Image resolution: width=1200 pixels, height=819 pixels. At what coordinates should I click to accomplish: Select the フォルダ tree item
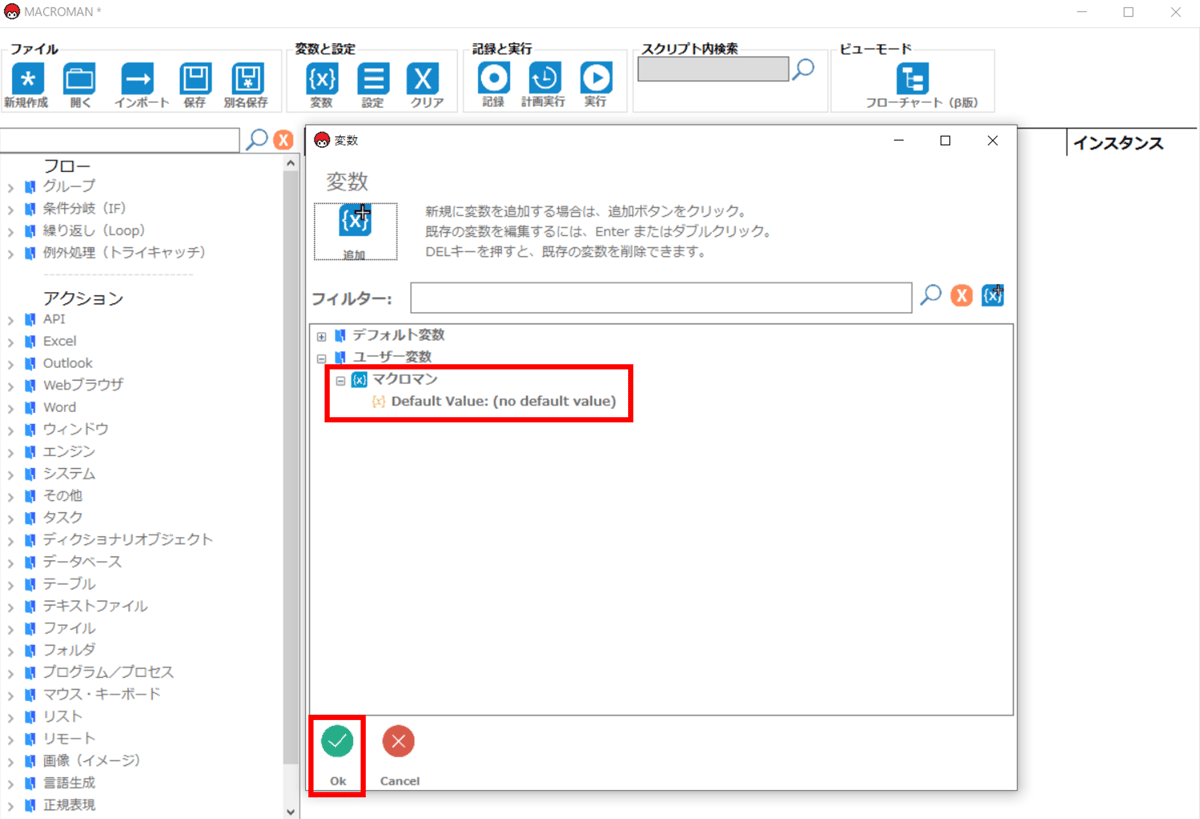[x=69, y=650]
